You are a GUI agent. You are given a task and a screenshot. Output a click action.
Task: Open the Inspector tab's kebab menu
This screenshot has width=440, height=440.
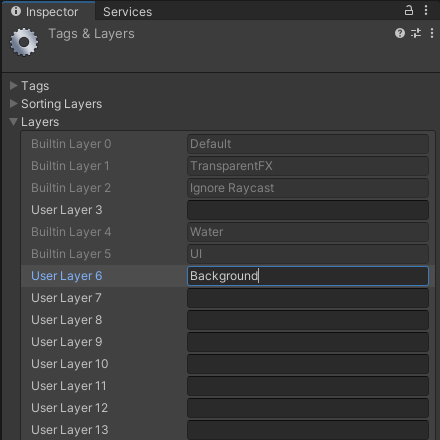point(426,10)
